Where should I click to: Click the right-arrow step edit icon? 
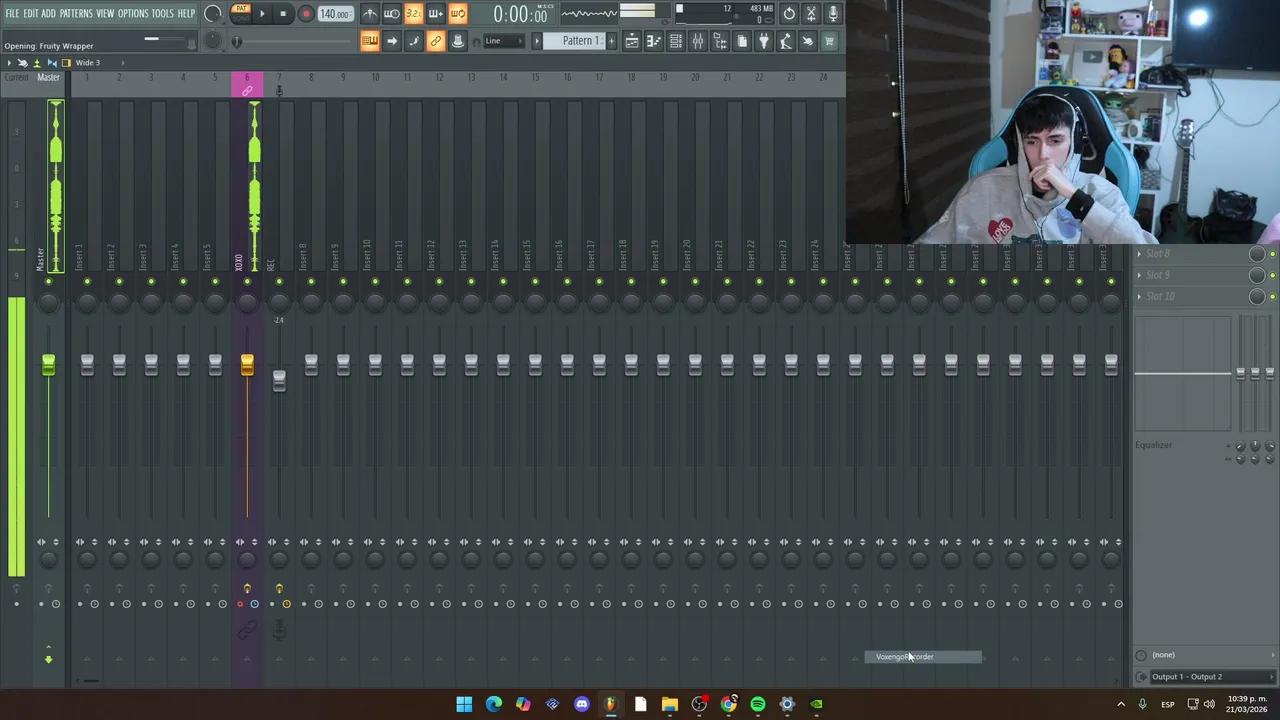tap(392, 41)
